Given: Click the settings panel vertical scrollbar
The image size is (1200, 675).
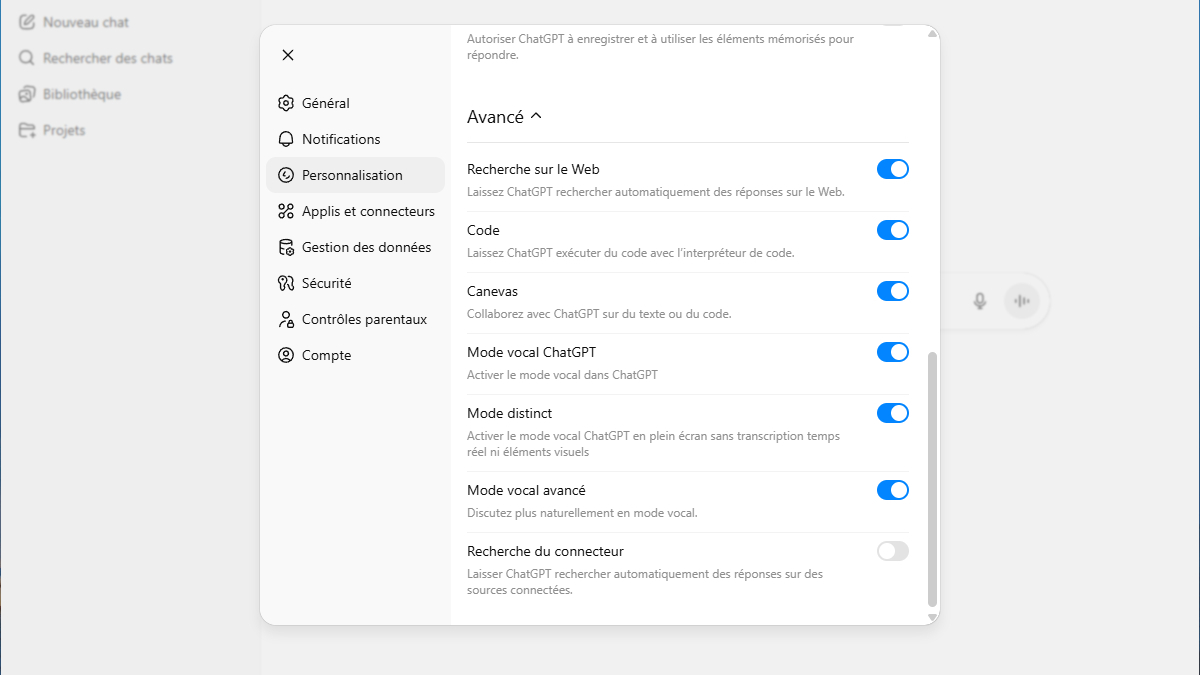Looking at the screenshot, I should point(932,478).
